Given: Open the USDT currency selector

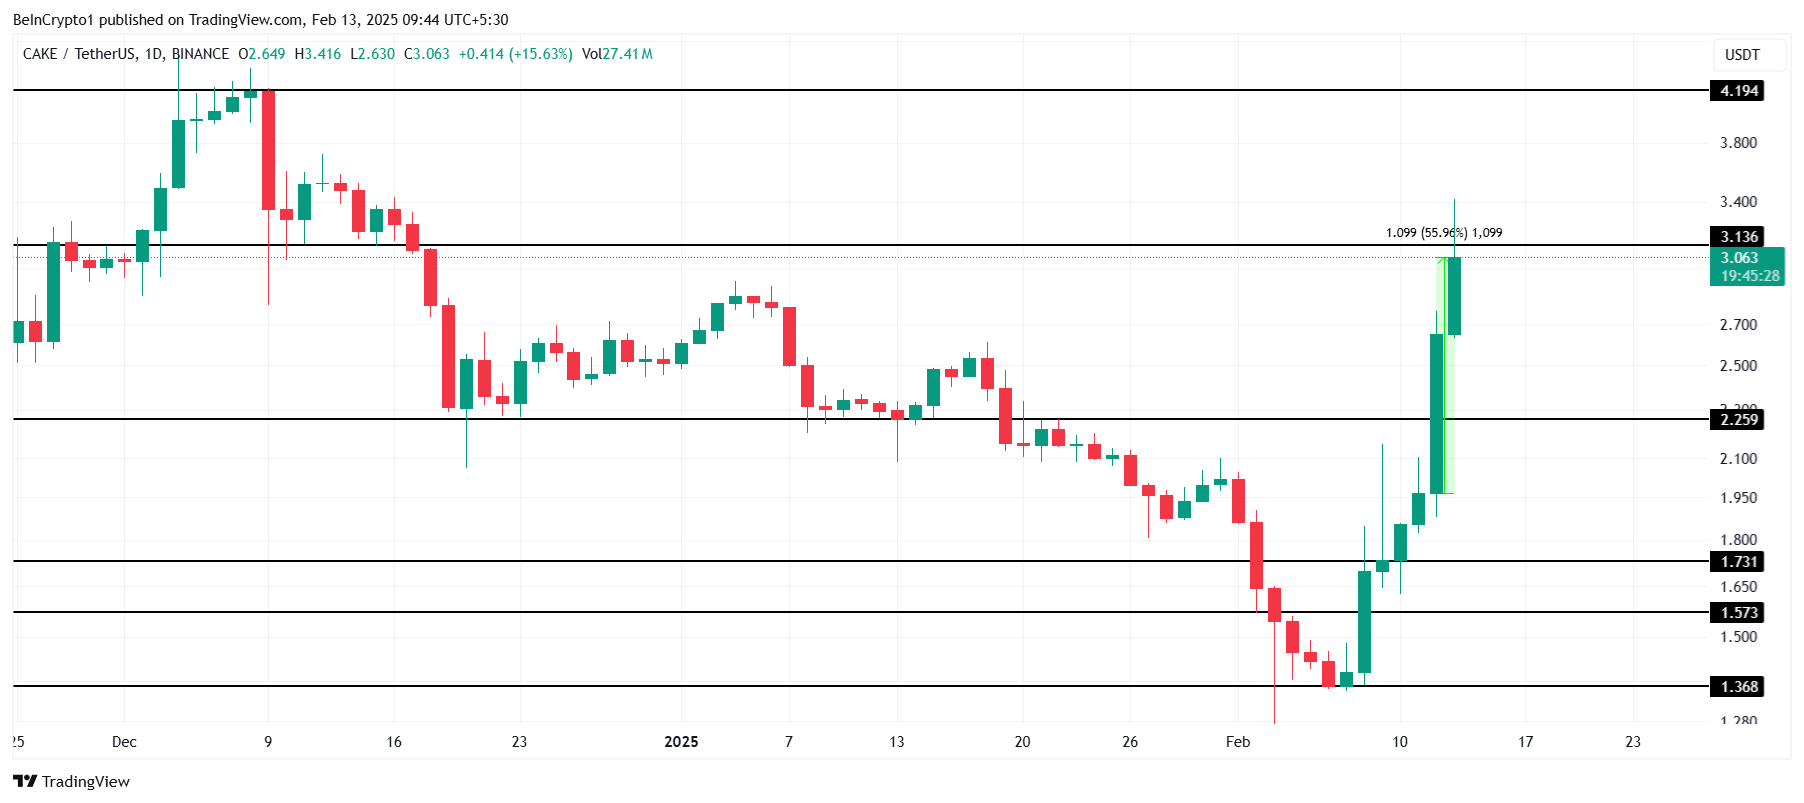Looking at the screenshot, I should 1742,55.
